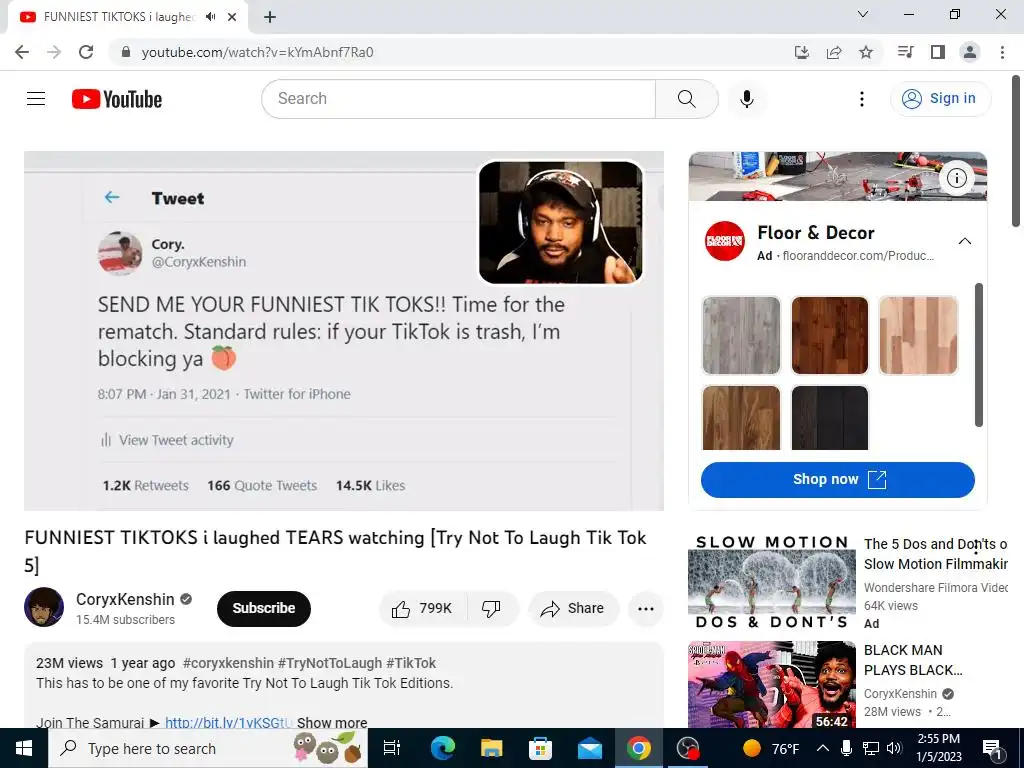Click the #TikTok hashtag

click(411, 663)
